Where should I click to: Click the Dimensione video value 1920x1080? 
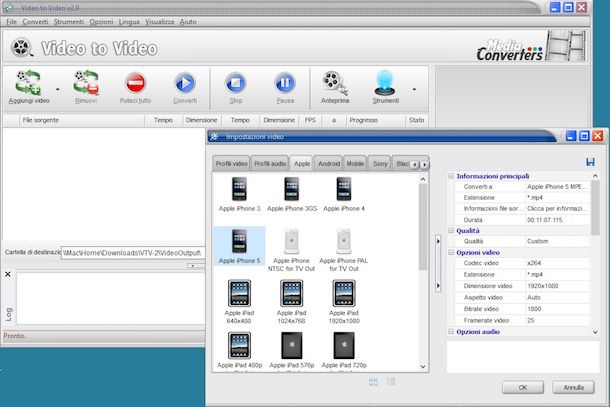(x=557, y=286)
